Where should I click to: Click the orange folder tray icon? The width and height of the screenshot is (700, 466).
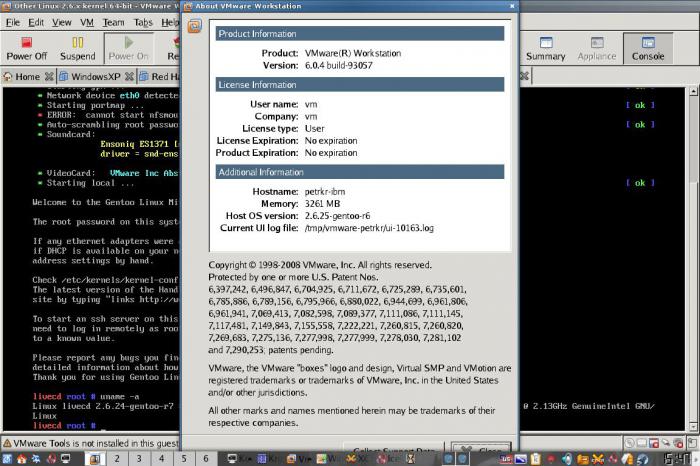click(x=583, y=459)
